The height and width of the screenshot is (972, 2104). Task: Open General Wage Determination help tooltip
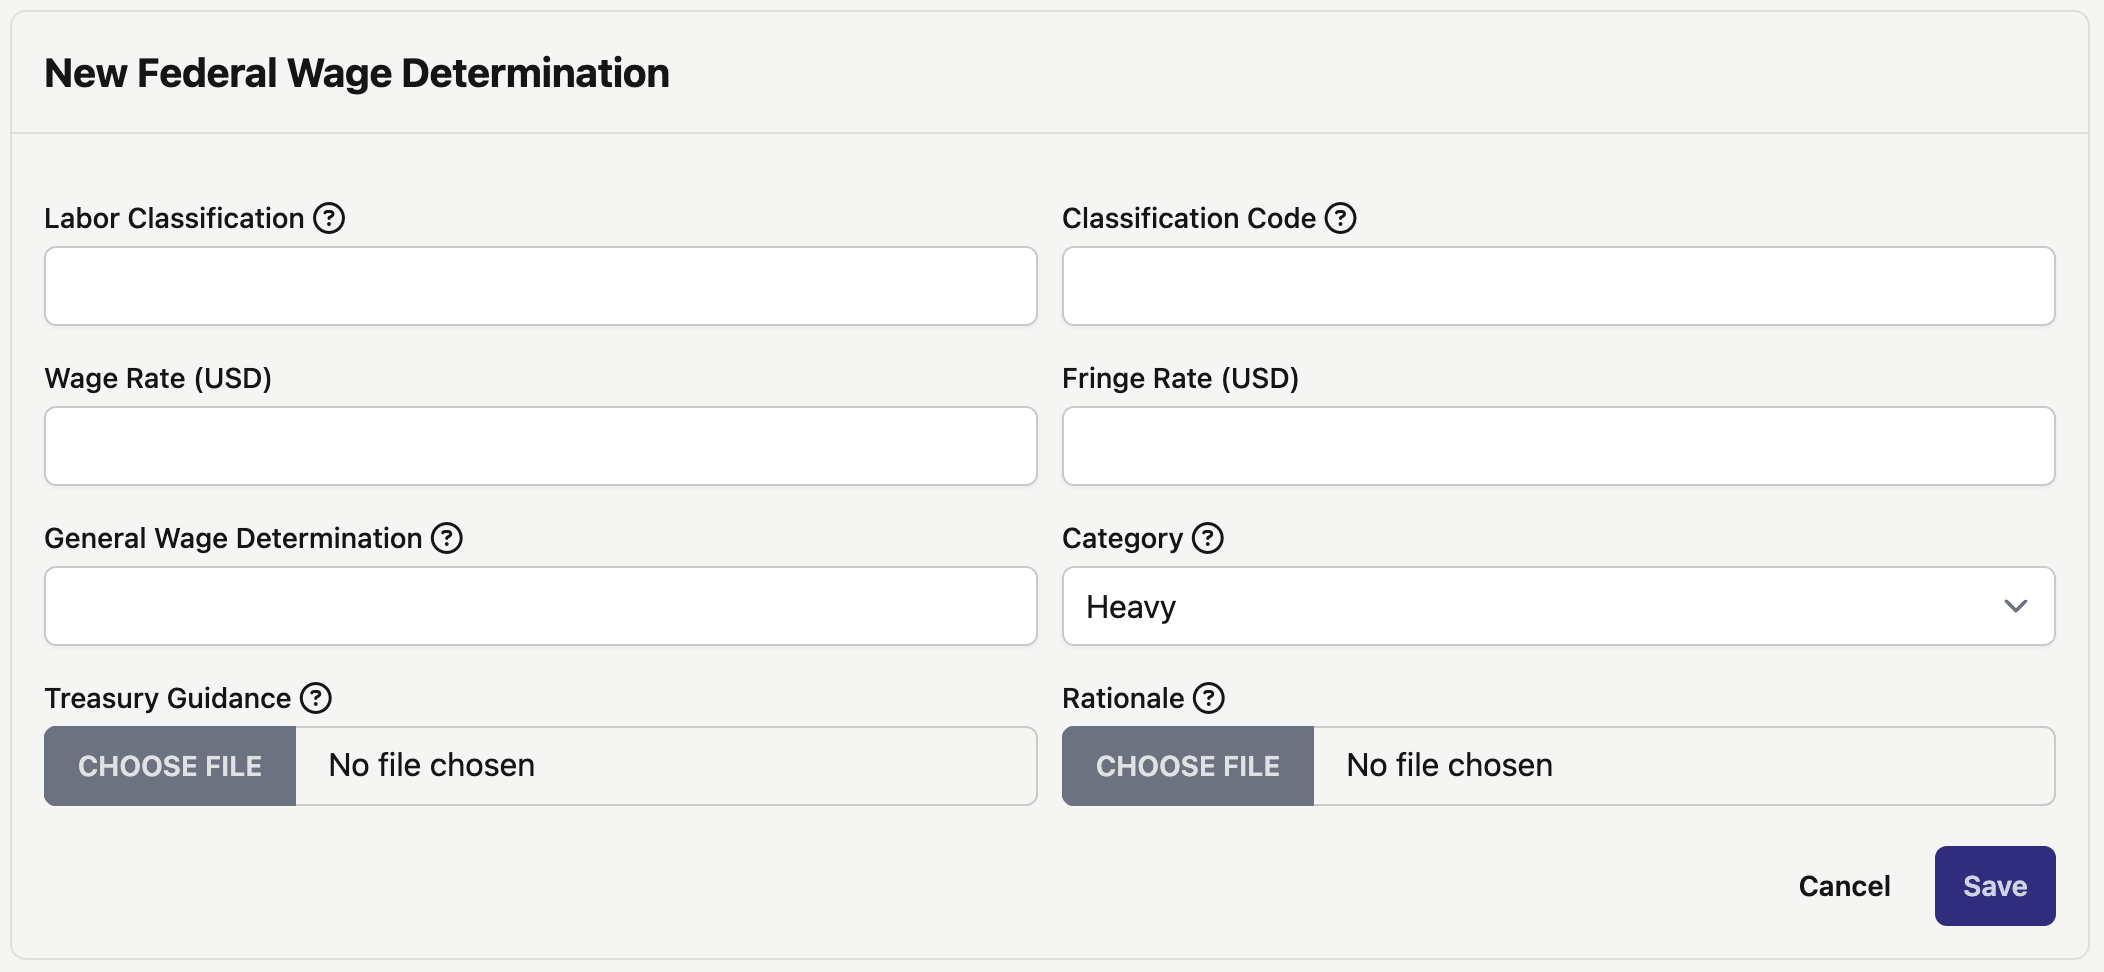click(x=447, y=538)
